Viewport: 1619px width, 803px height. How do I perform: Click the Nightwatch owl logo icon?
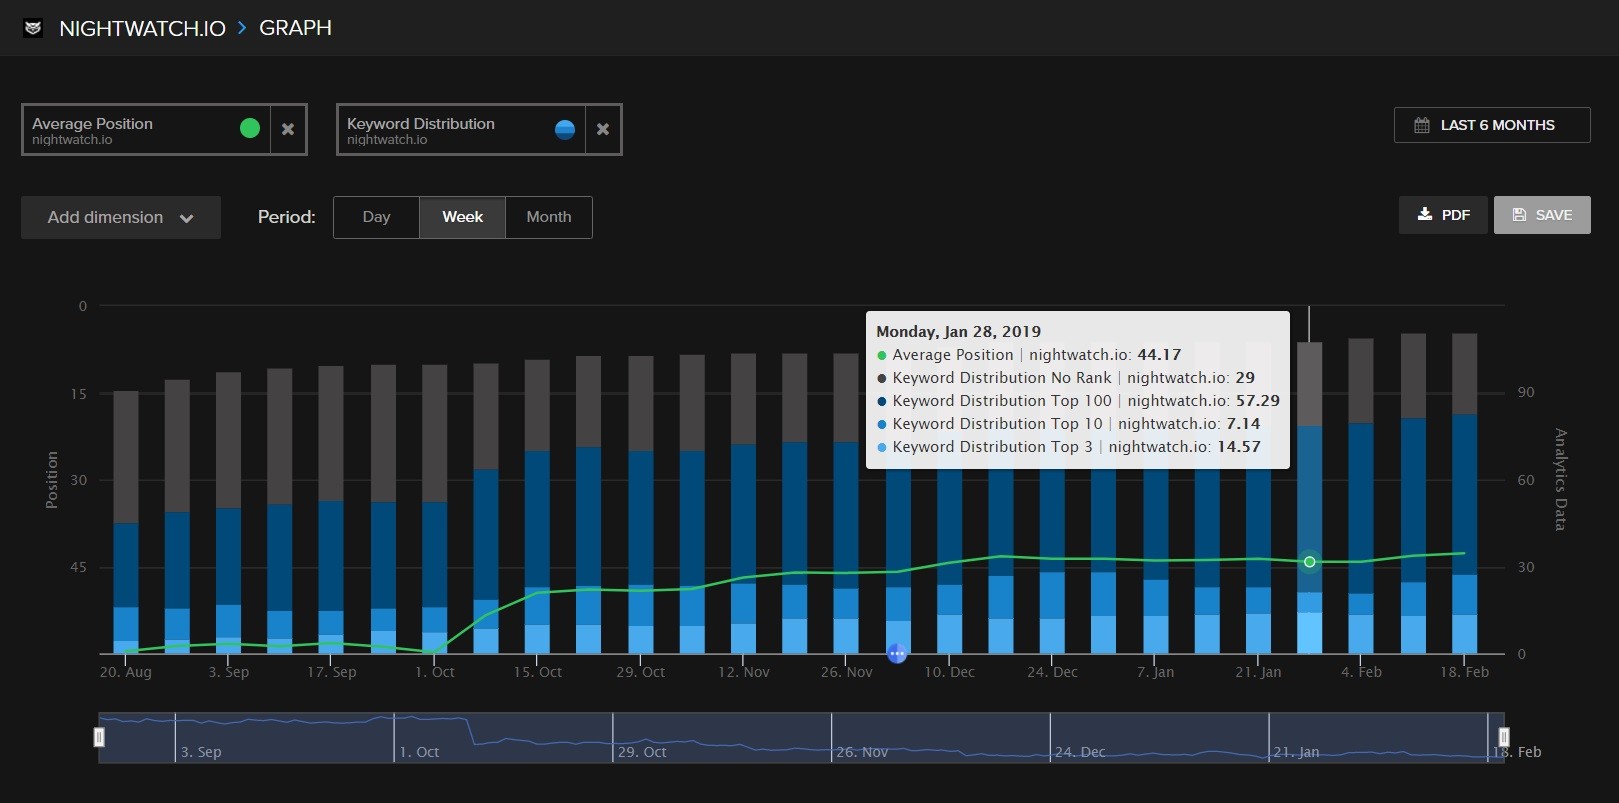pos(33,28)
